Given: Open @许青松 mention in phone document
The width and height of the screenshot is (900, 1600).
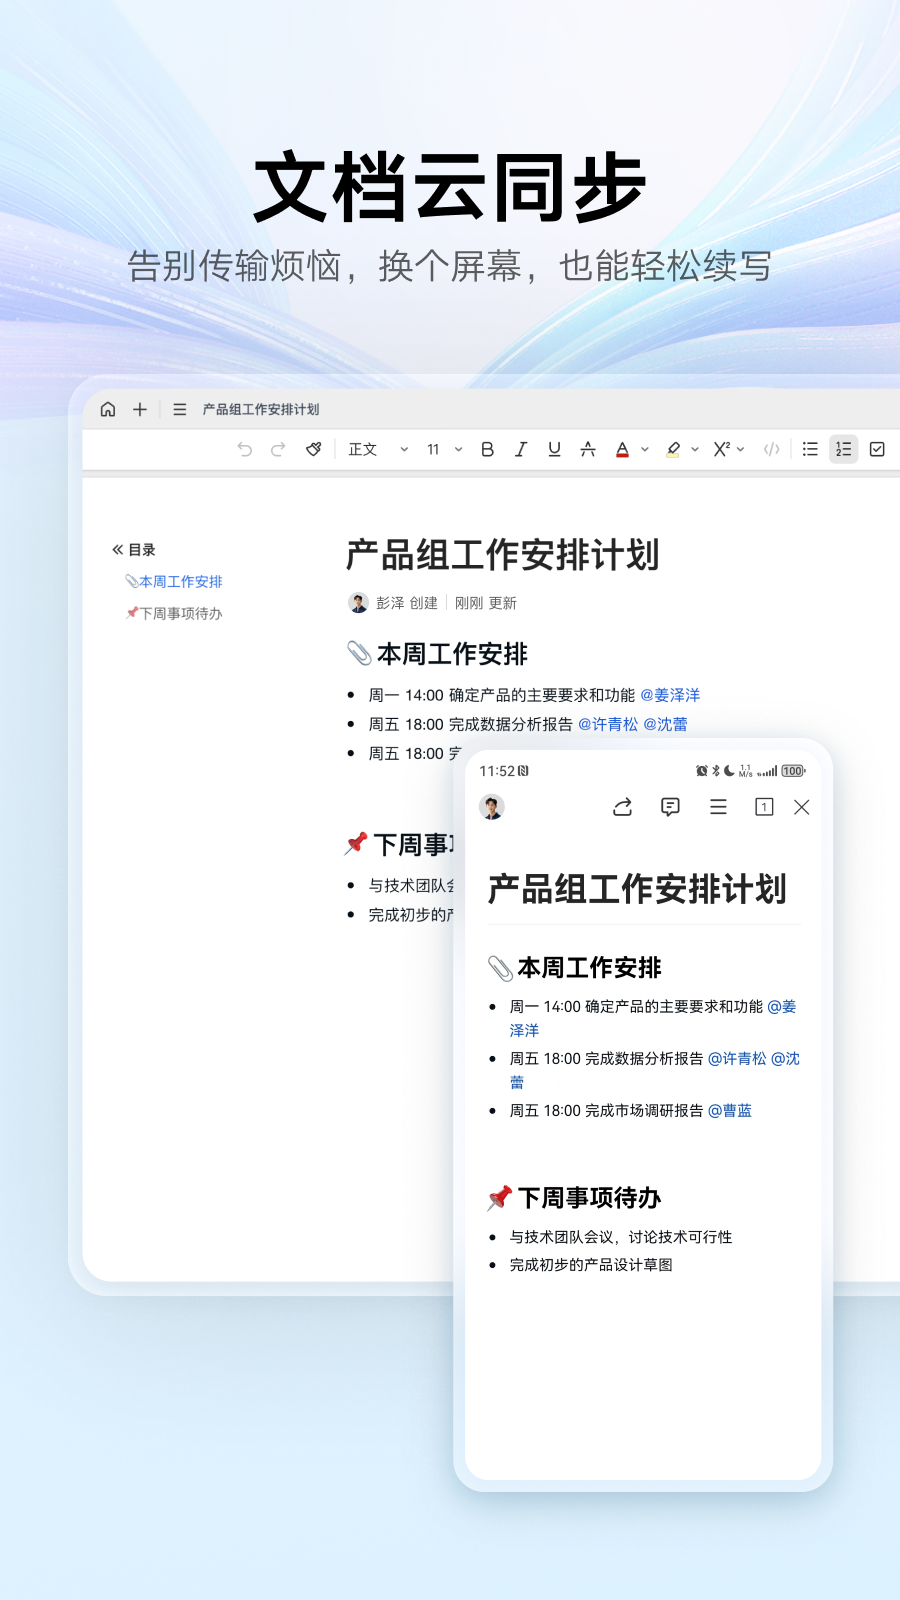Looking at the screenshot, I should click(x=737, y=1058).
